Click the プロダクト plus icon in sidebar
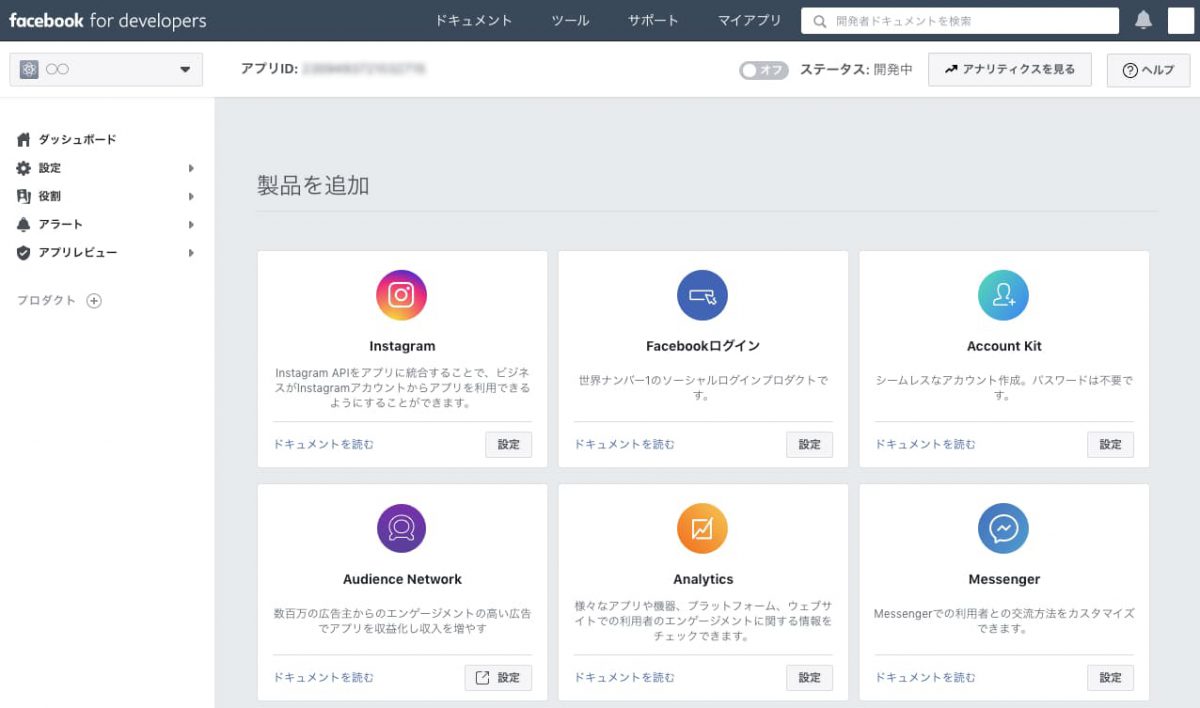This screenshot has width=1200, height=708. click(94, 300)
